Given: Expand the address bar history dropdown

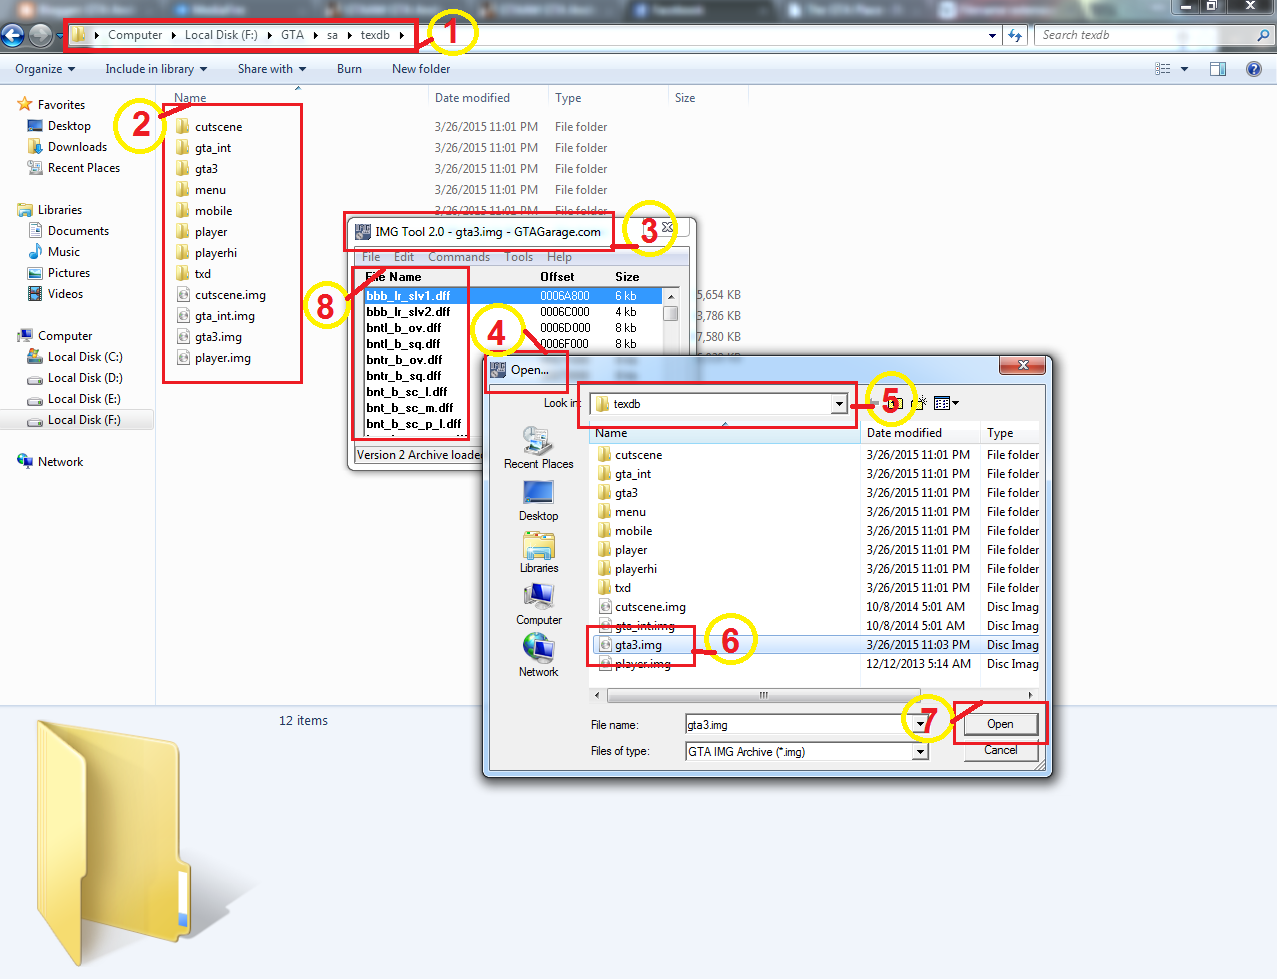Looking at the screenshot, I should click(992, 35).
